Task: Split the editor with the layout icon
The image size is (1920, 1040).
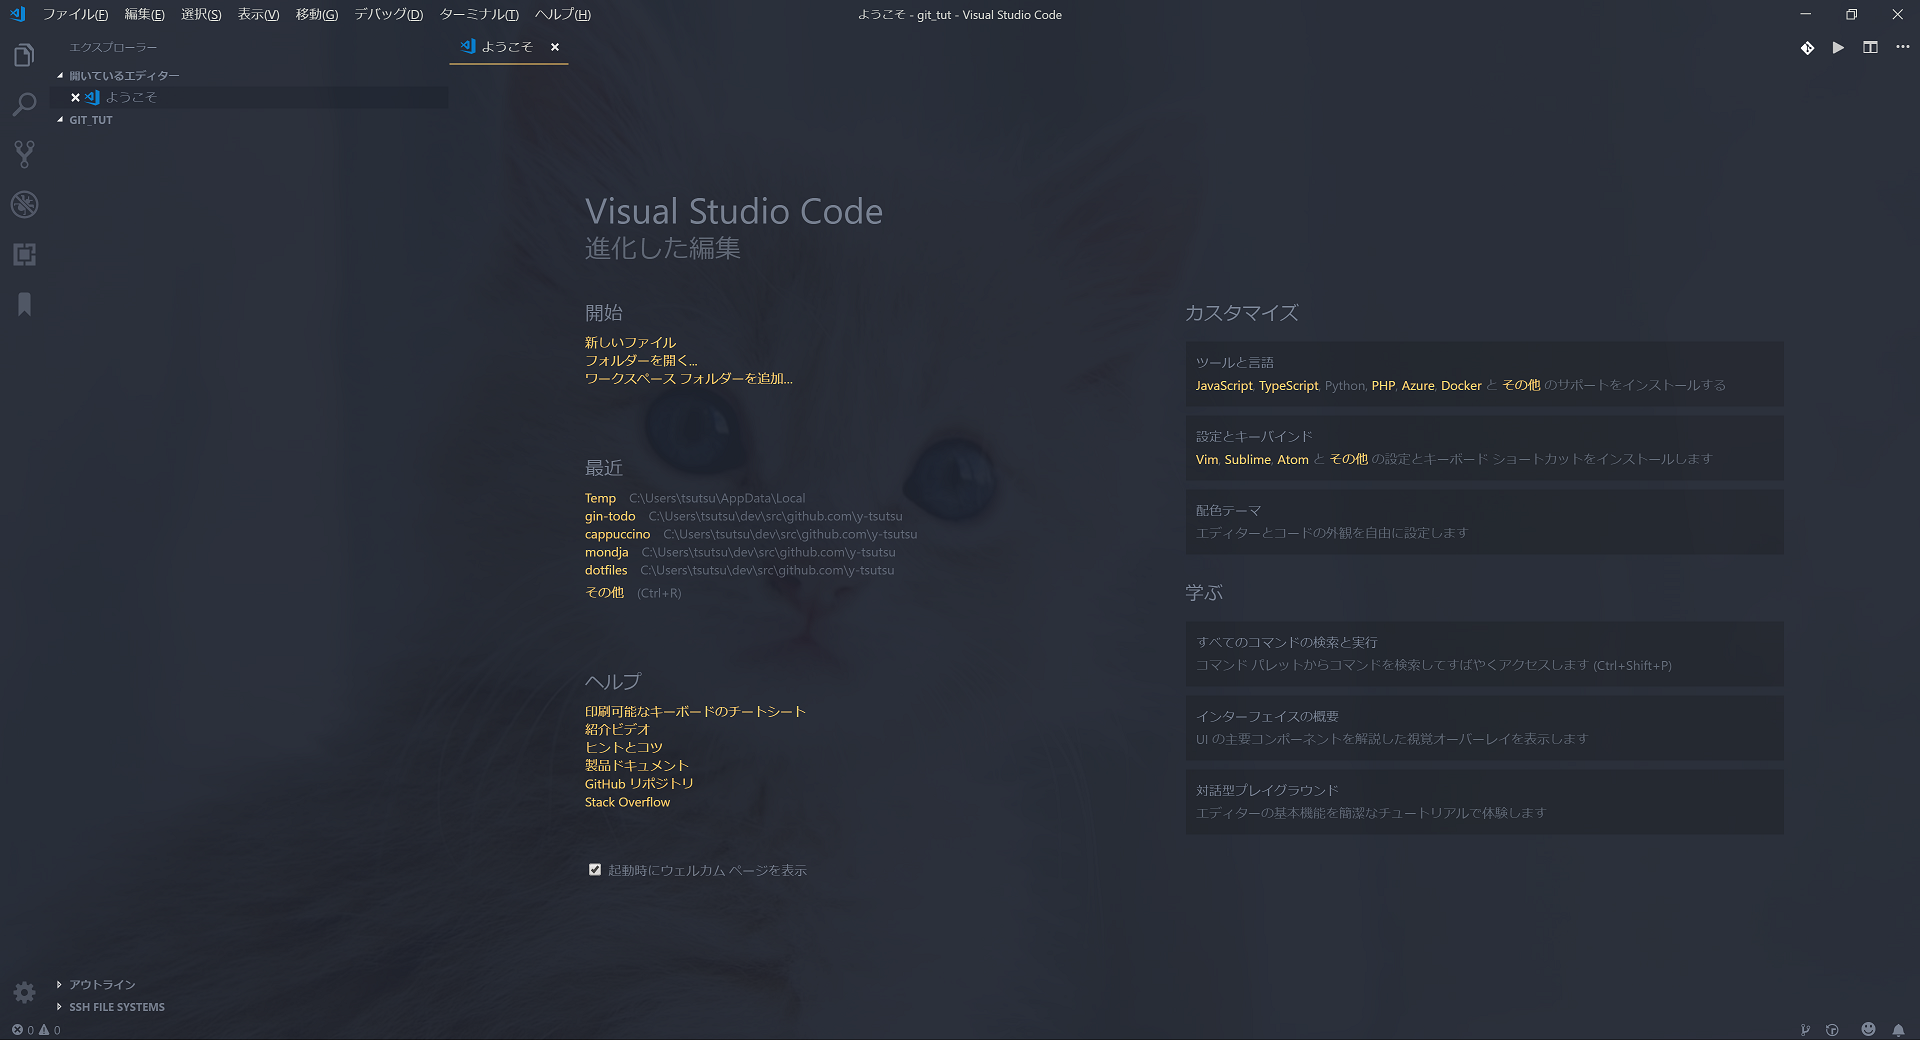Action: click(x=1870, y=47)
